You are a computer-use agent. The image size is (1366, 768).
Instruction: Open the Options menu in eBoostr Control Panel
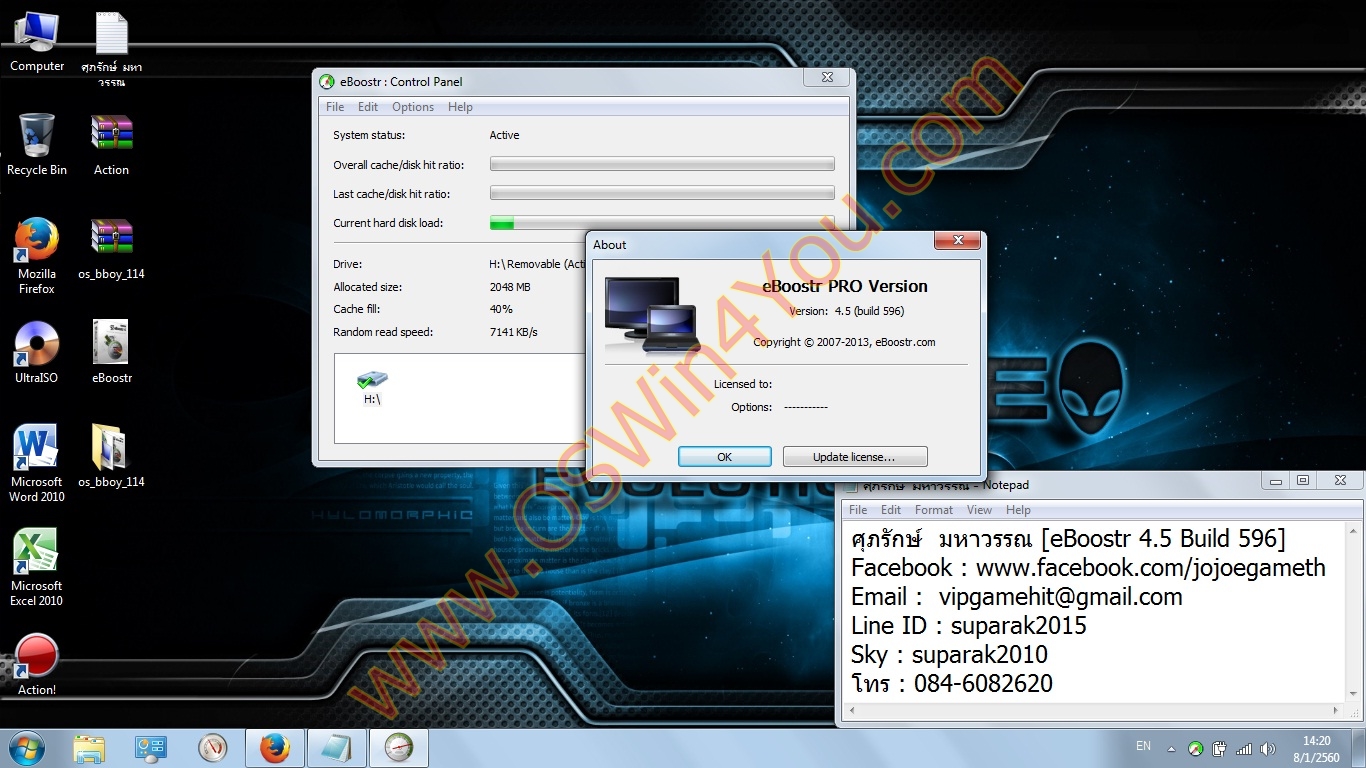pos(413,107)
